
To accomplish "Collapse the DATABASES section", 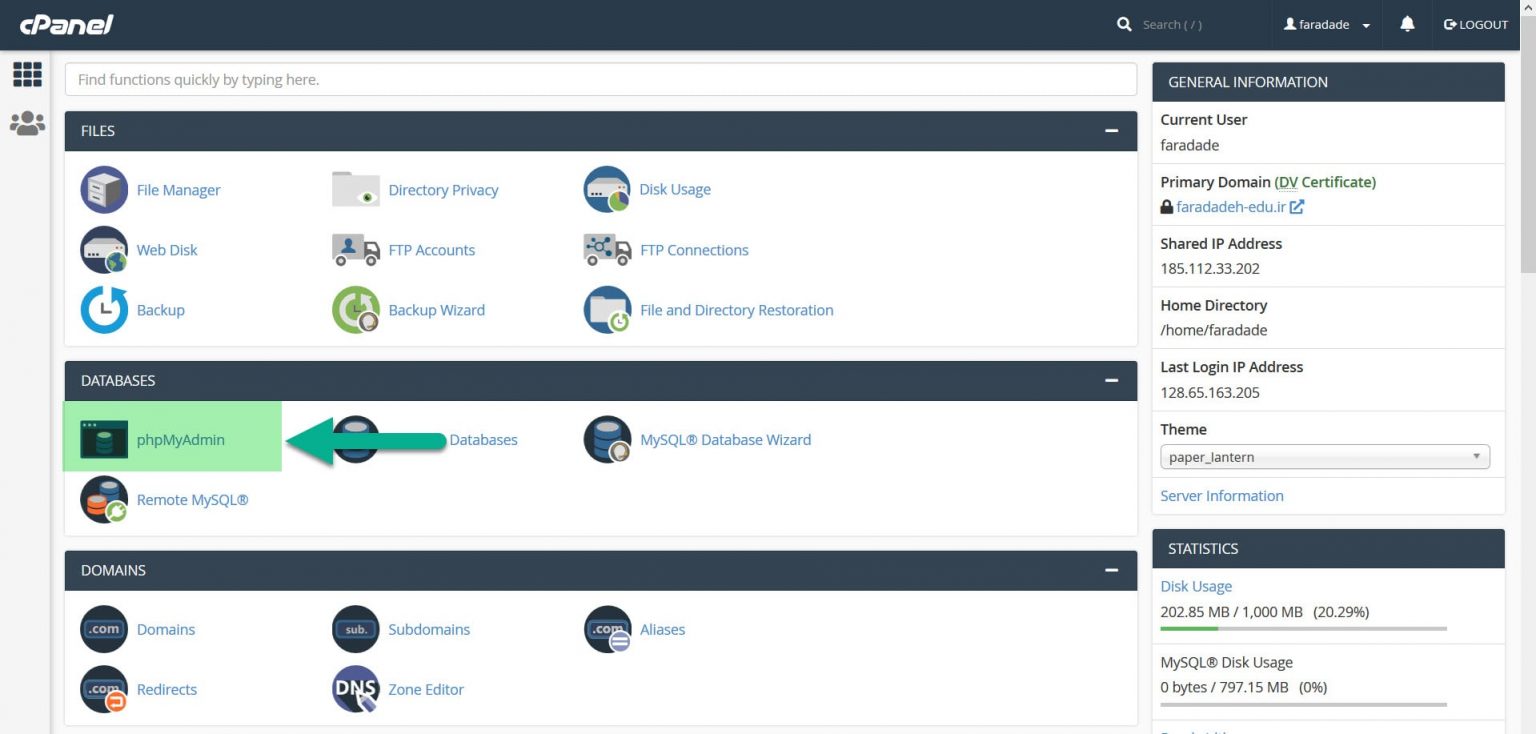I will click(1111, 381).
